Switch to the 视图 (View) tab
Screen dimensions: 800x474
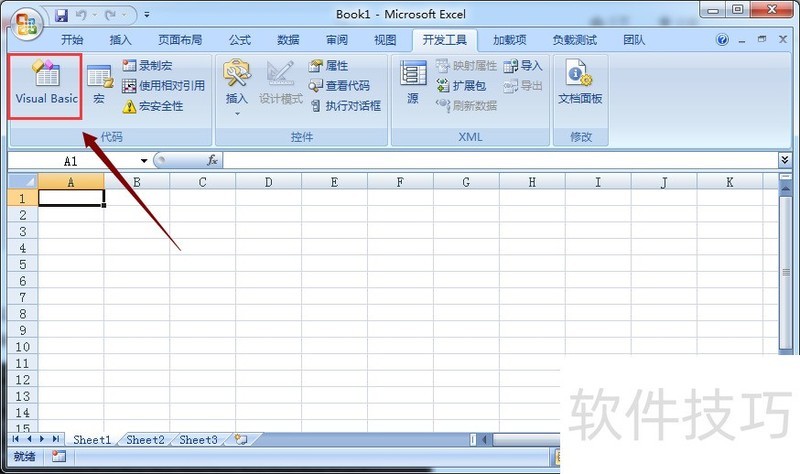tap(385, 40)
